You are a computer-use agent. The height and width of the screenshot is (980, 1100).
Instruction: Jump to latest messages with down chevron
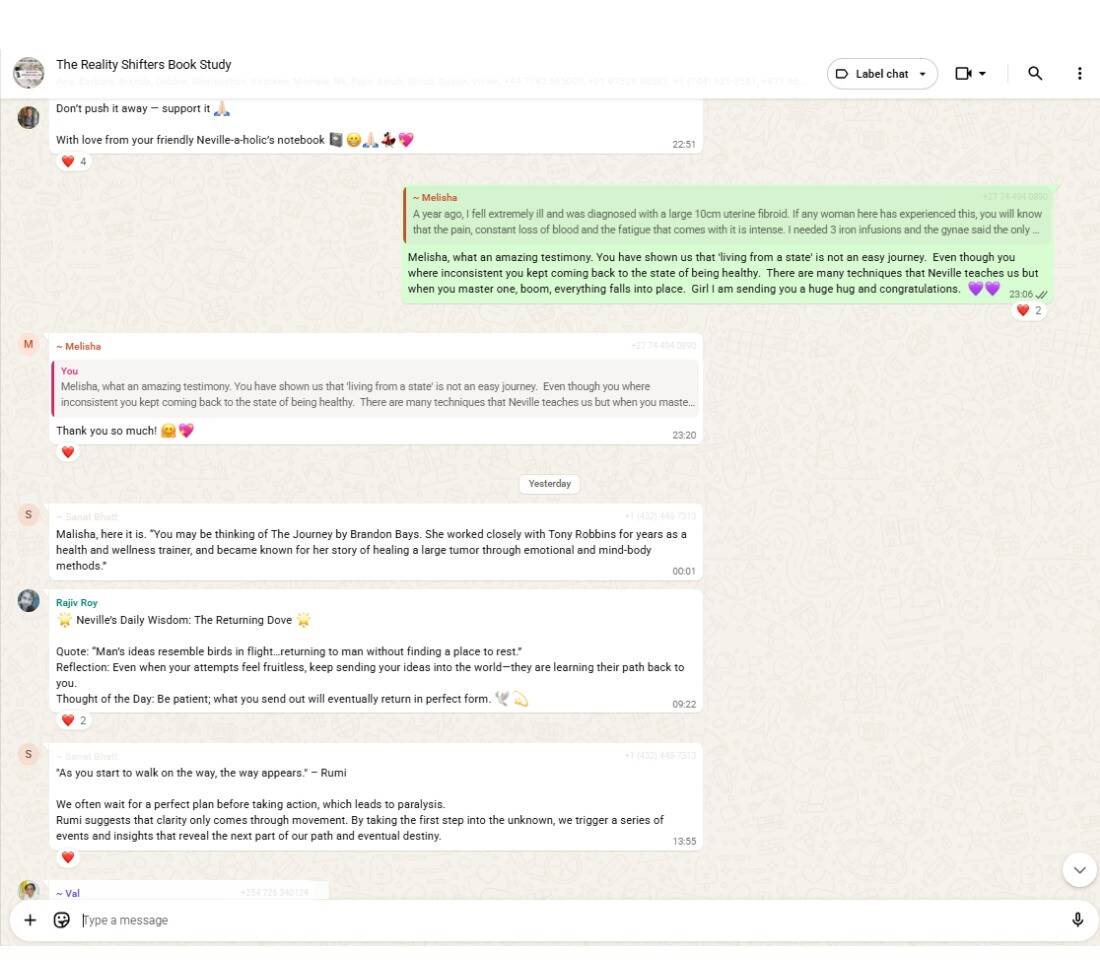coord(1079,870)
